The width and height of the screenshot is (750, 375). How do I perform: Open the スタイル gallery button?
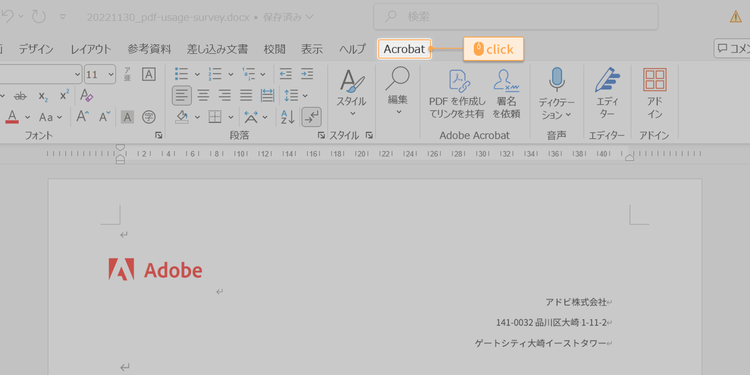(x=352, y=93)
